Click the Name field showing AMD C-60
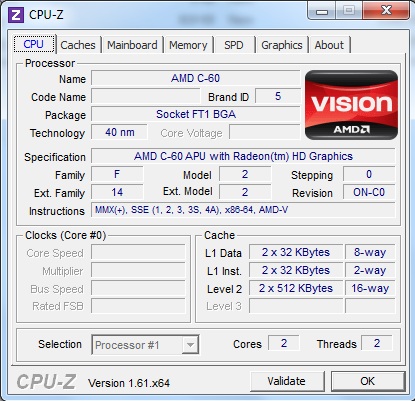Image resolution: width=415 pixels, height=401 pixels. 196,78
